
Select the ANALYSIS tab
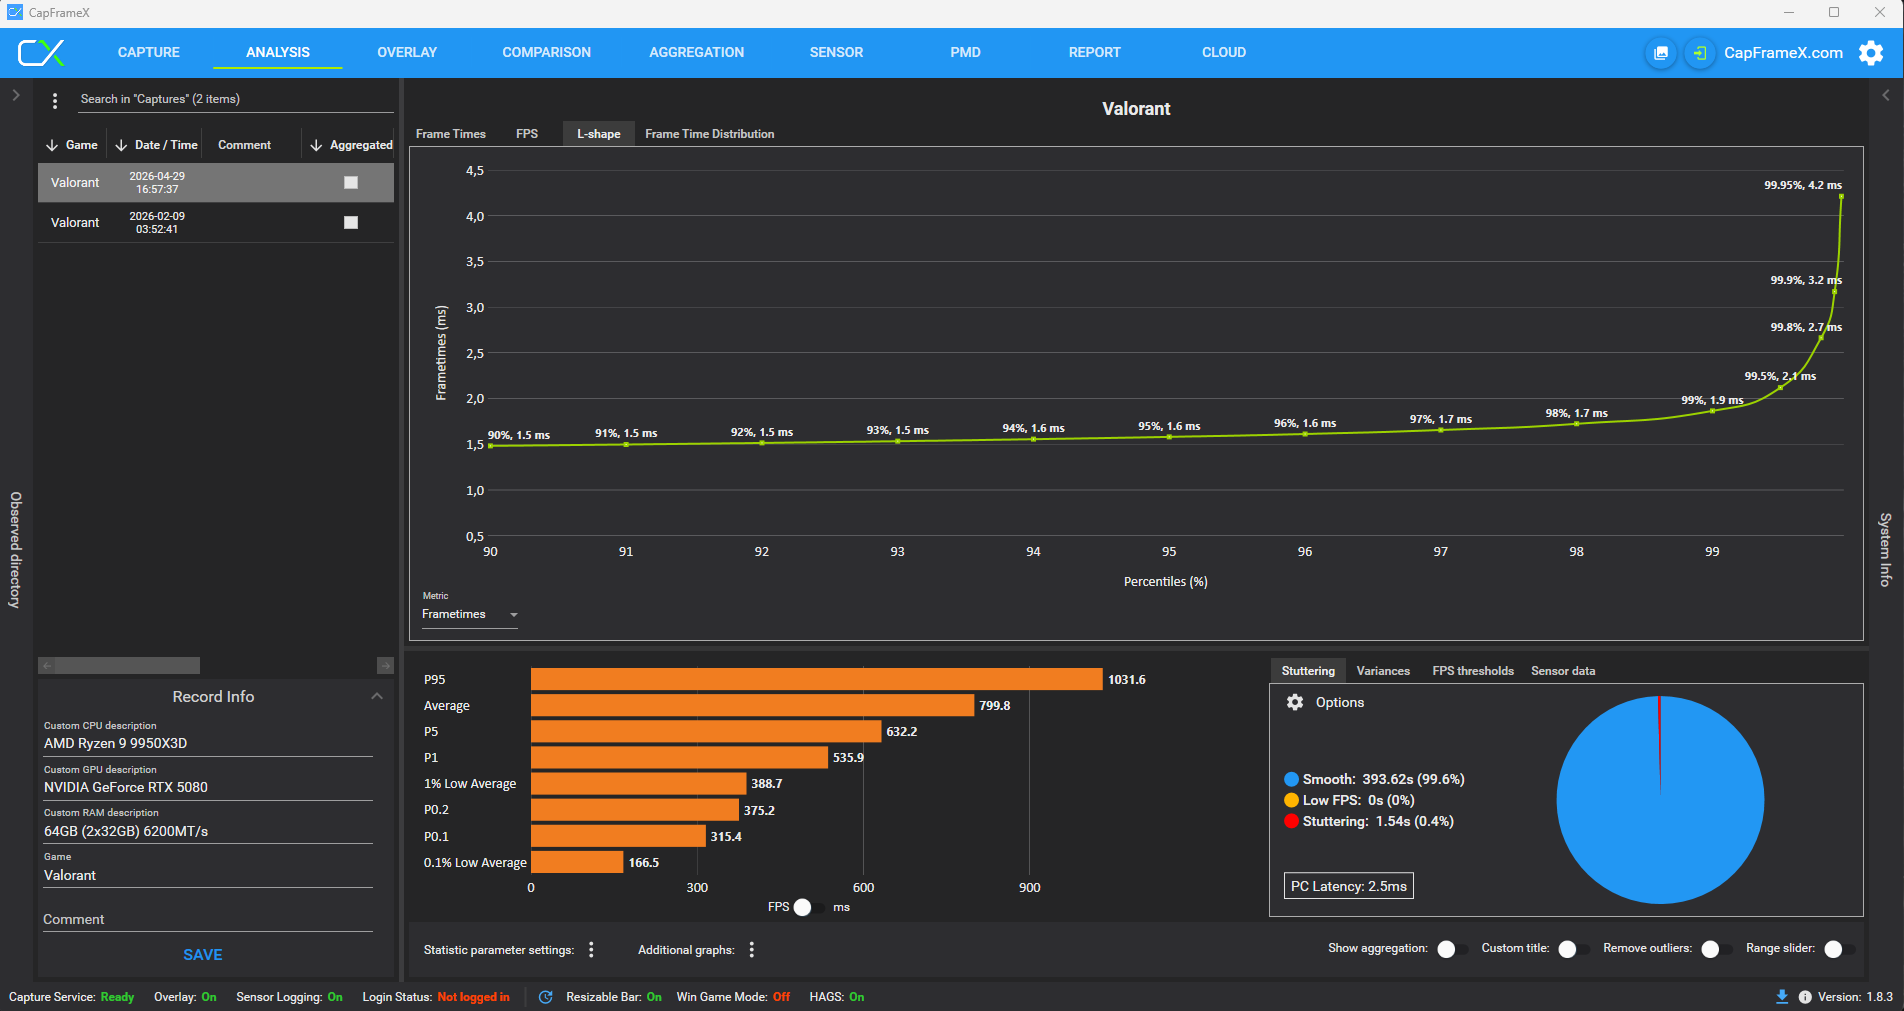(278, 52)
